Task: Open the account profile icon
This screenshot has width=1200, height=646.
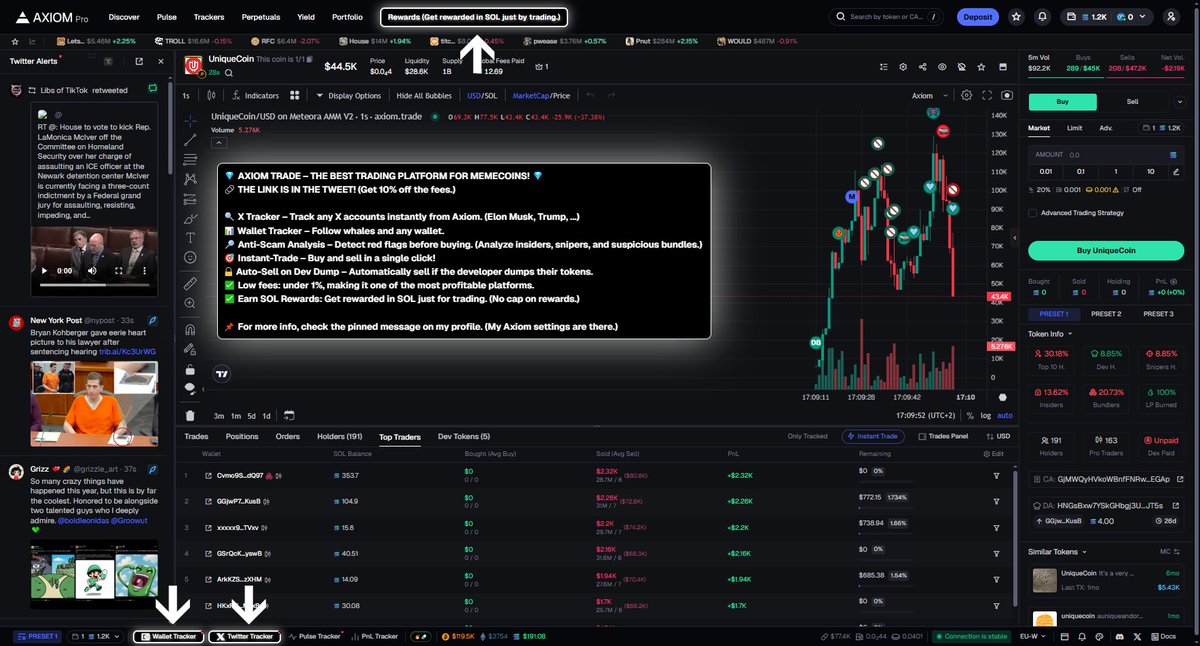Action: (1172, 17)
